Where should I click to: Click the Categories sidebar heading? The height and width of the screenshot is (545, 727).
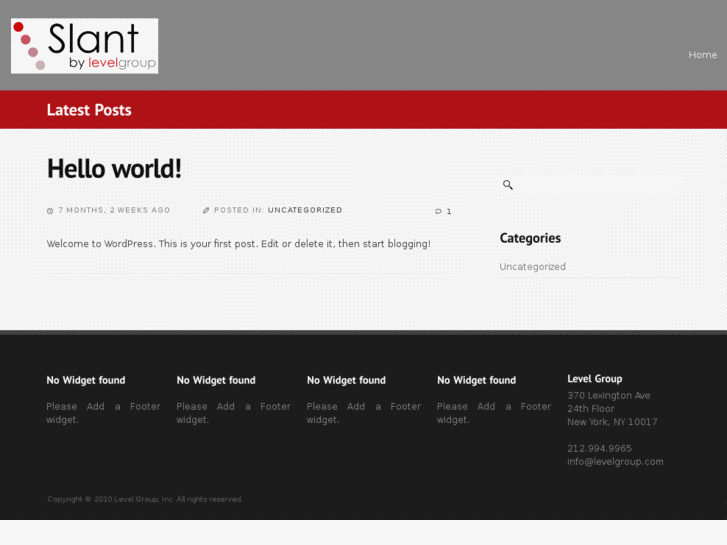530,238
